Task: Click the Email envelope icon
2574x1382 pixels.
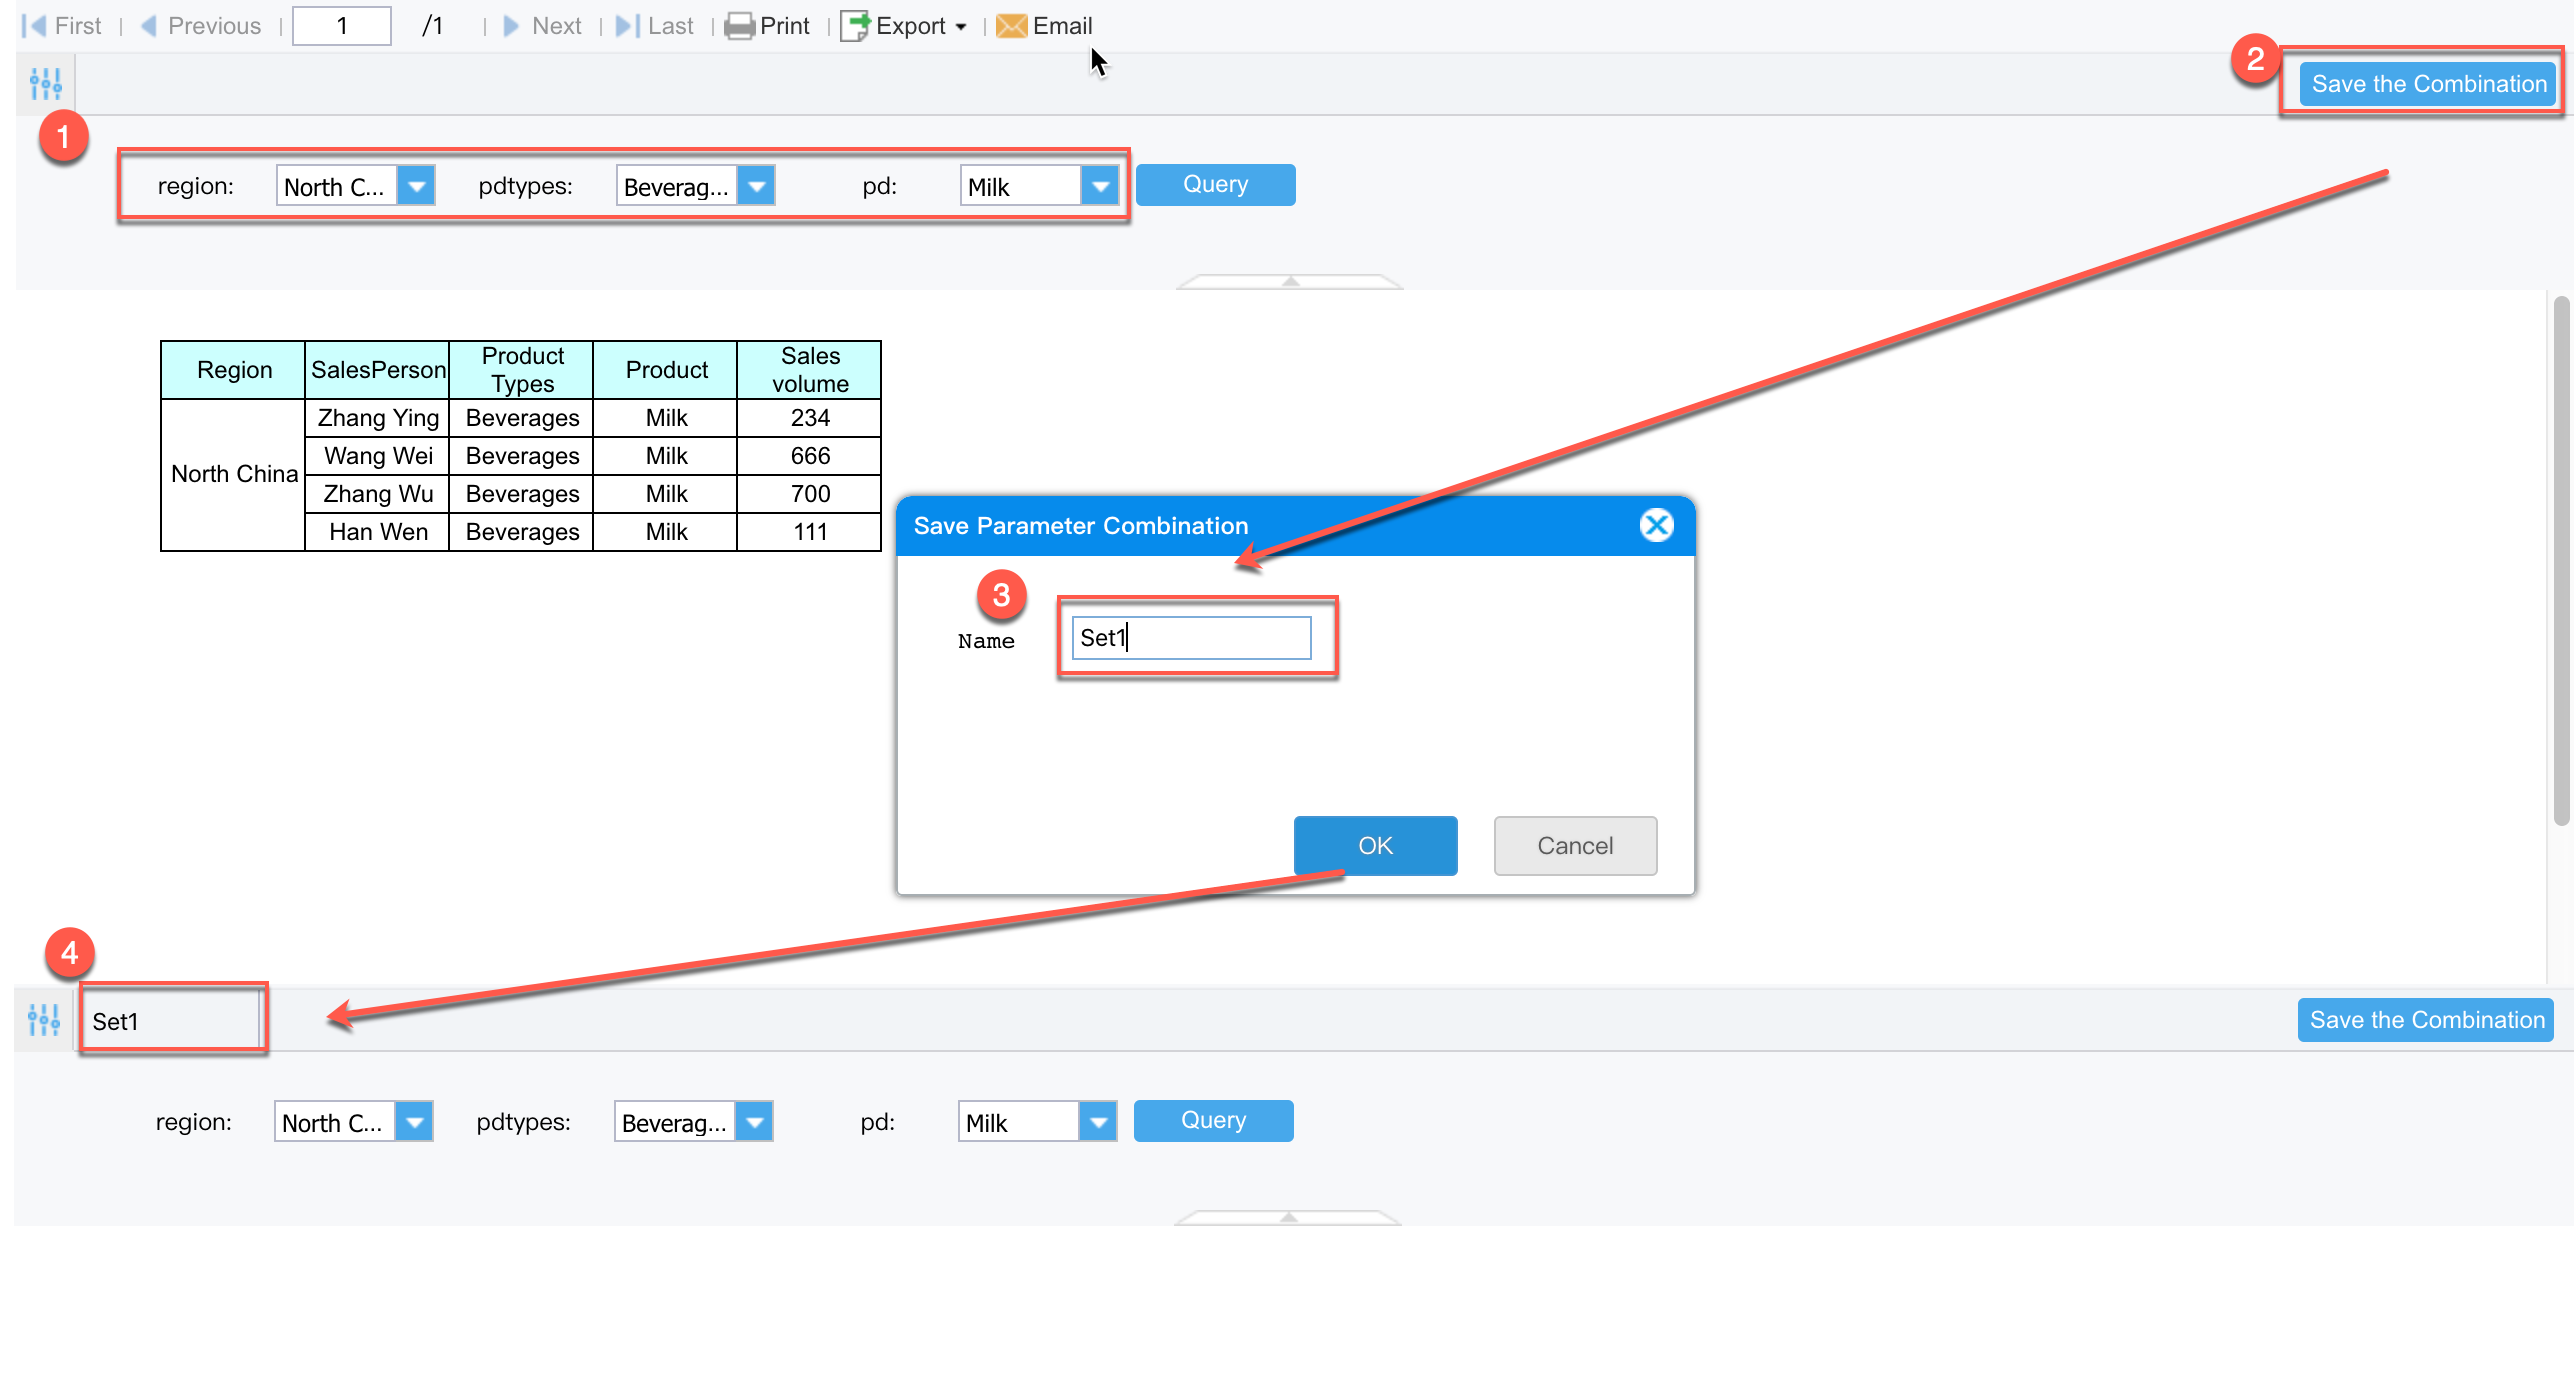Action: tap(1011, 26)
